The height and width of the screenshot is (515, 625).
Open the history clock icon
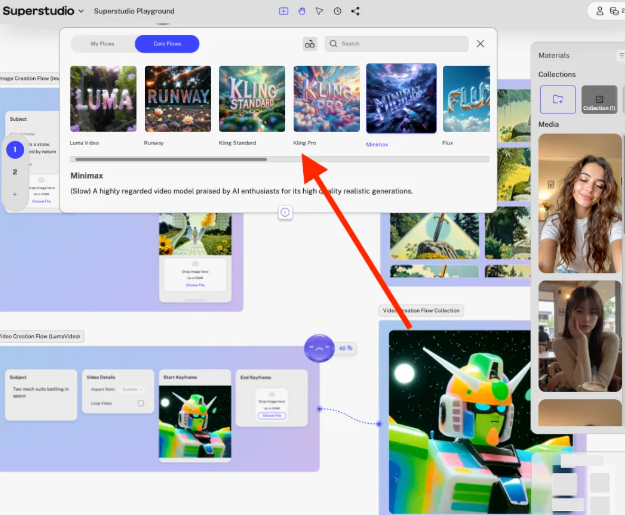(338, 11)
